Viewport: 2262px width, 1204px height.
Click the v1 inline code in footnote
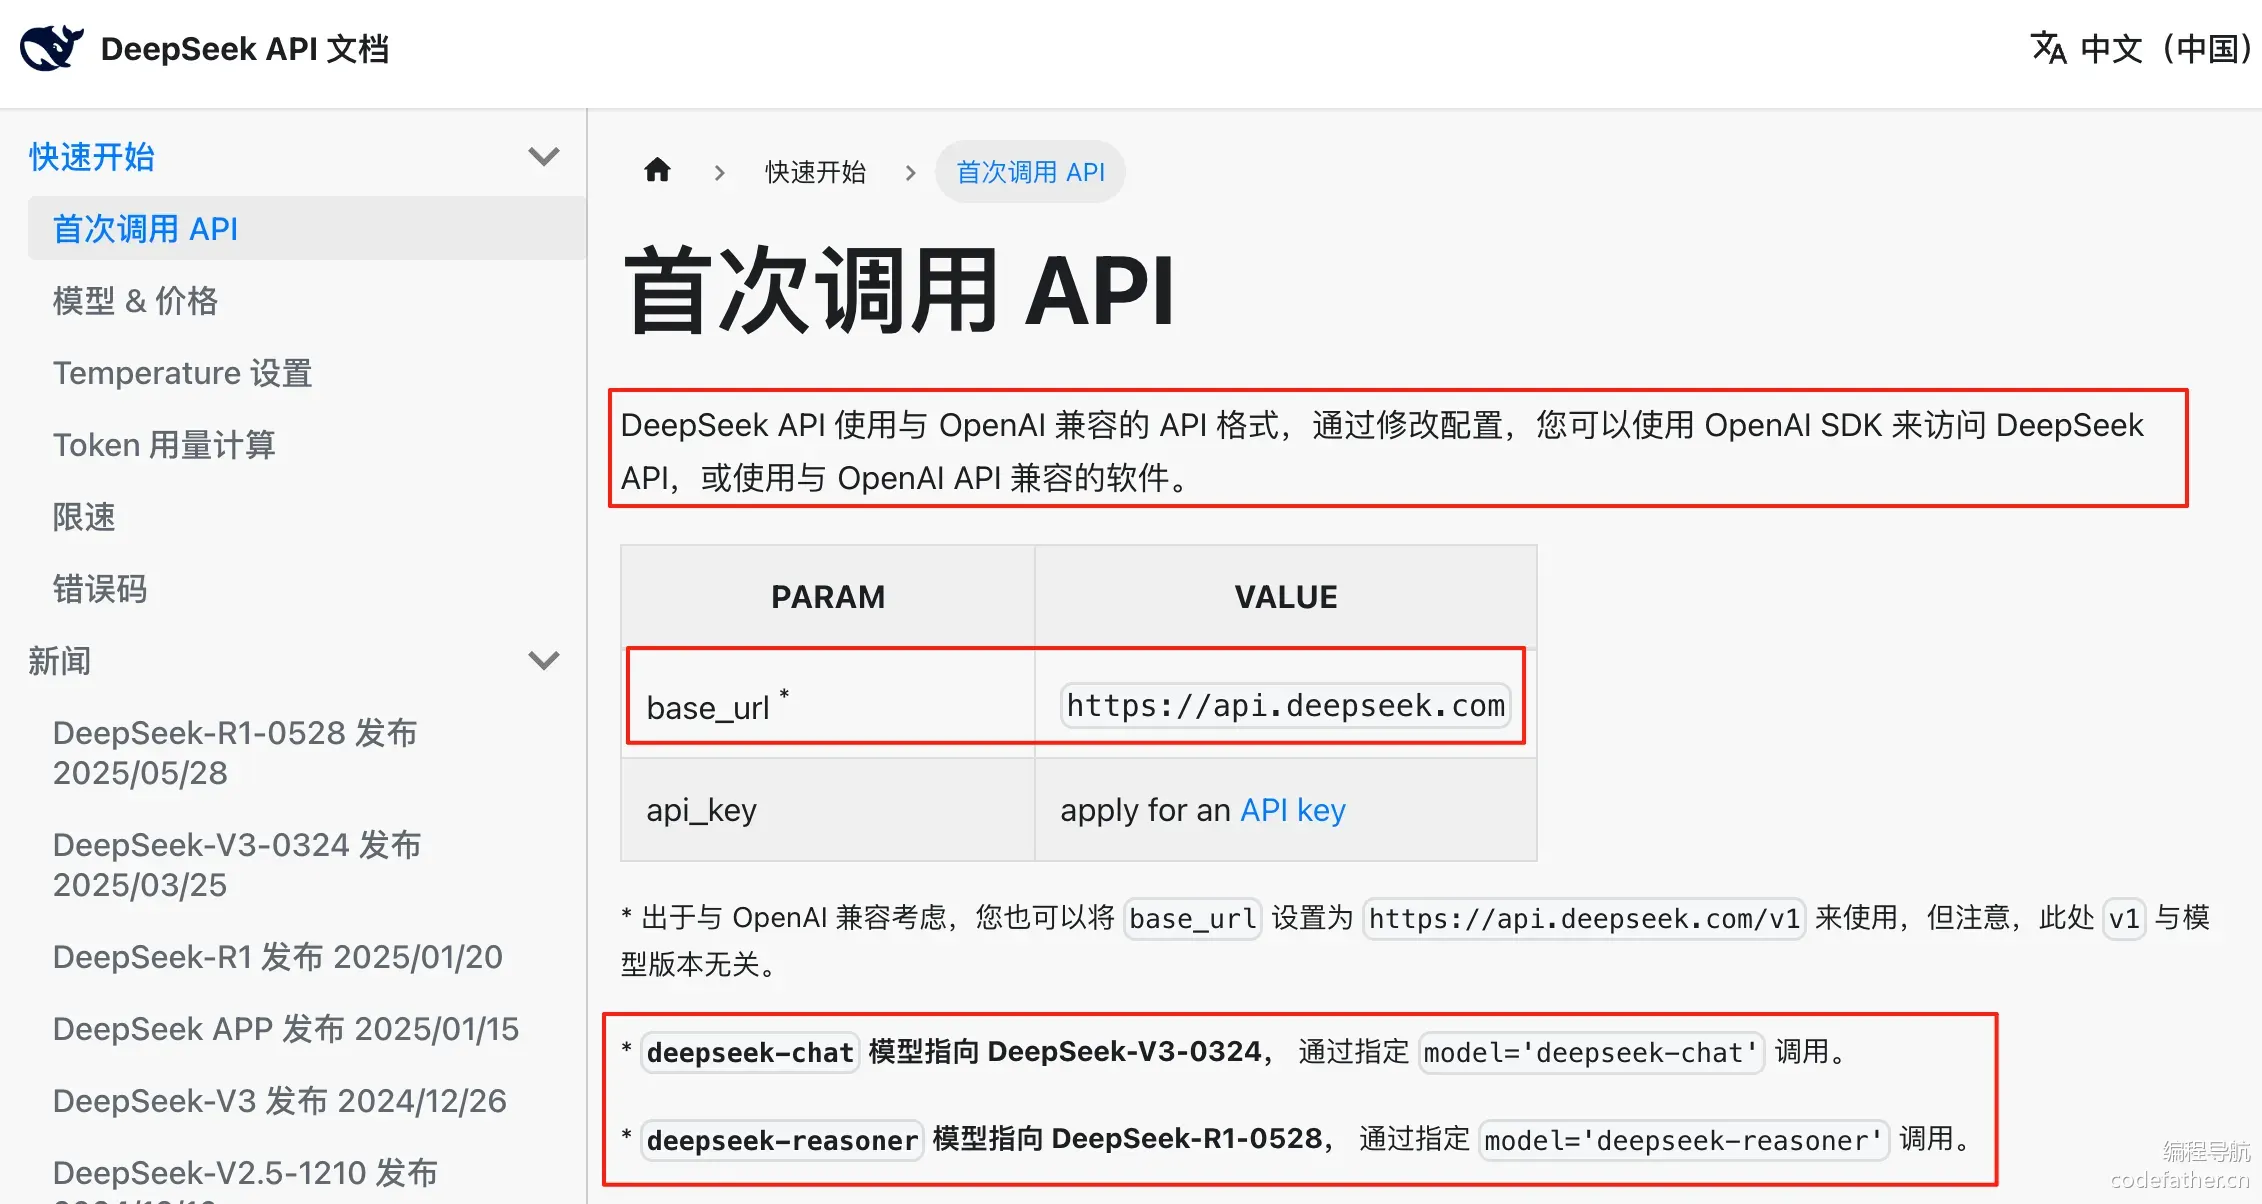click(x=2124, y=918)
